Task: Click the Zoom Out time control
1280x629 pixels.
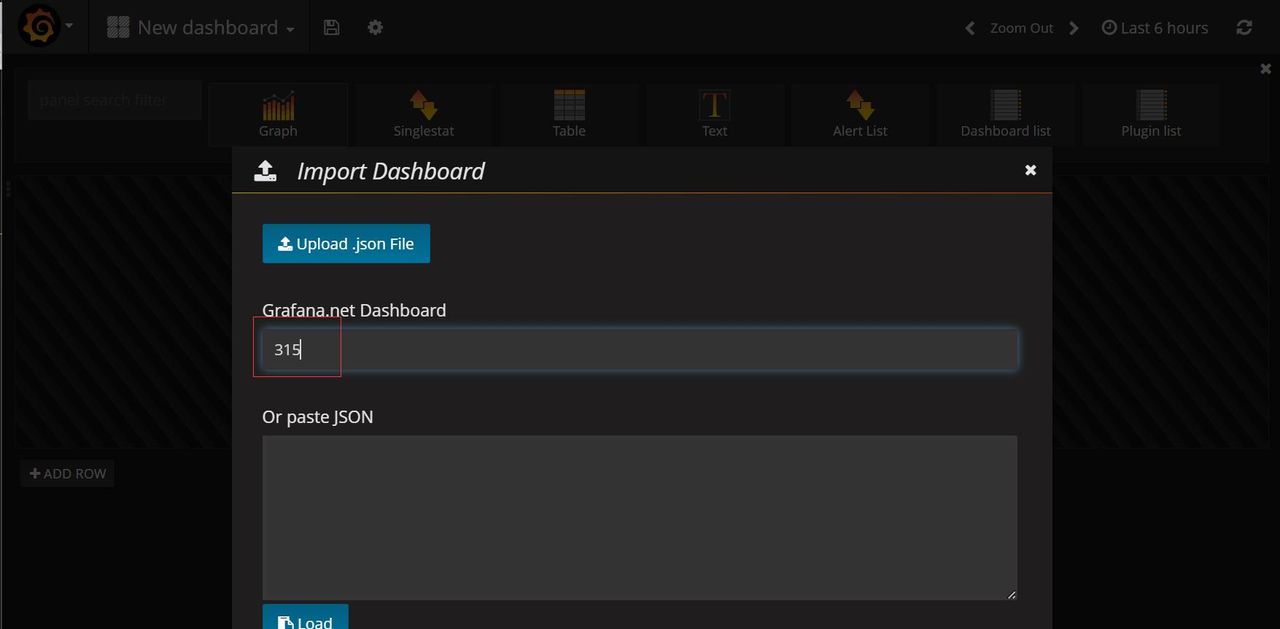Action: tap(1021, 28)
